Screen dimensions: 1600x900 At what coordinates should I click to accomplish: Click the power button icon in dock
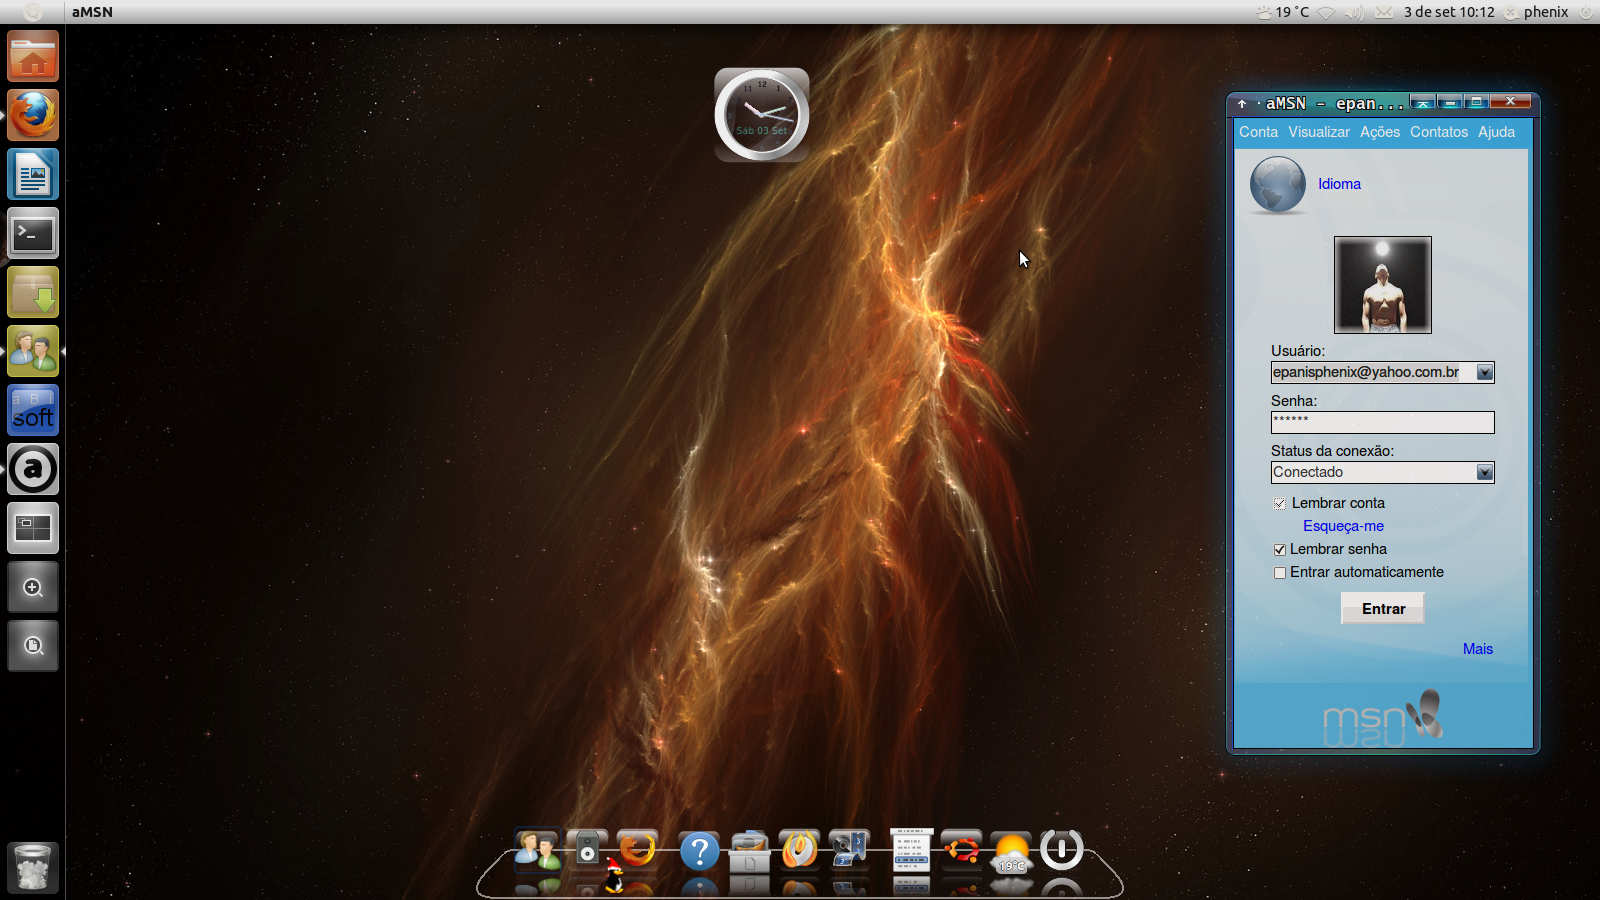click(1061, 850)
